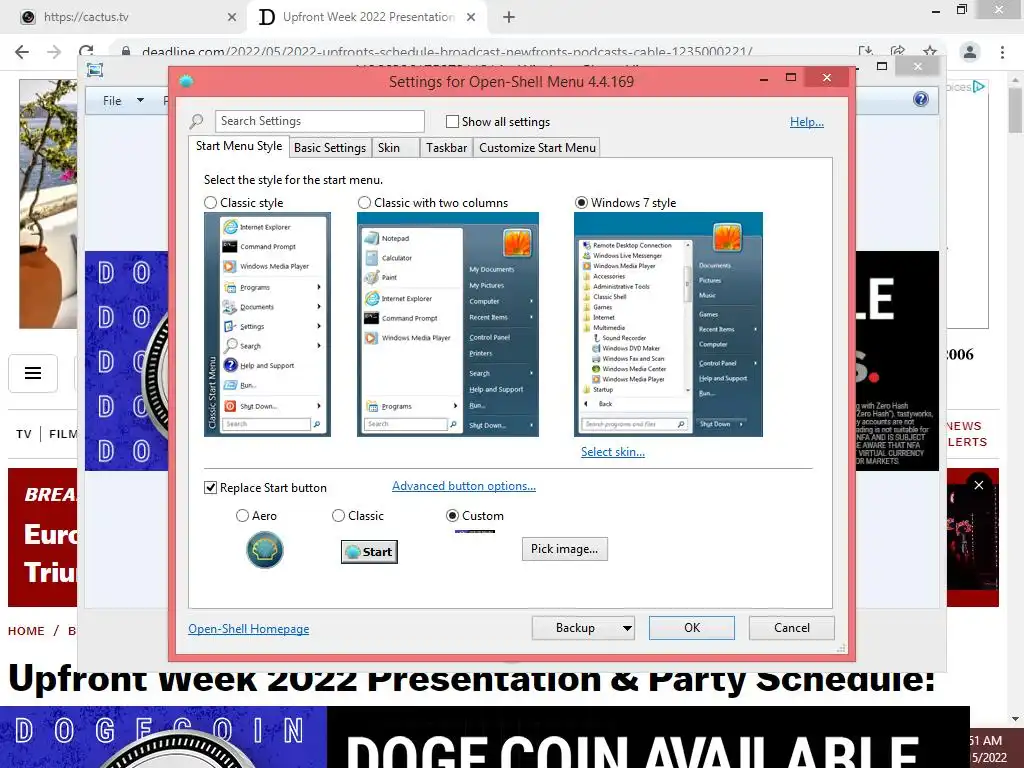
Task: Click the Windows 7 style menu preview
Action: [668, 325]
